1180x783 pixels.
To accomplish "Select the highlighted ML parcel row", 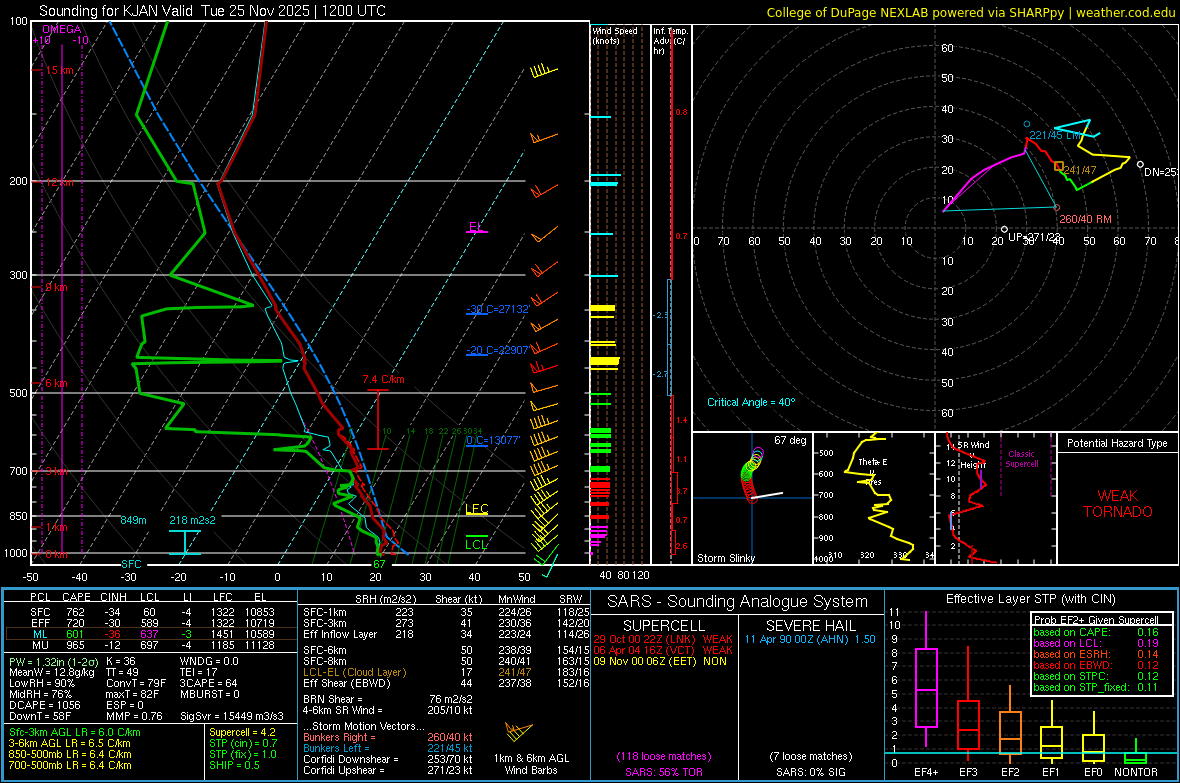I will [149, 634].
